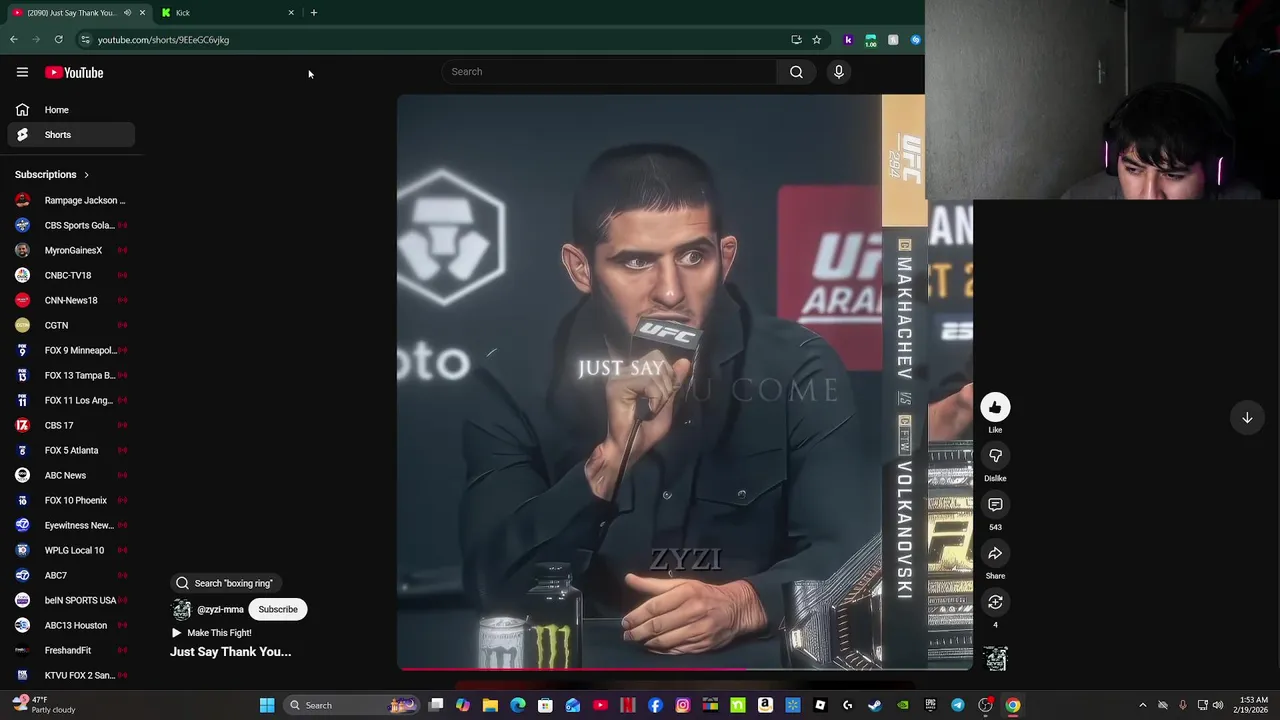Open FOX 9 Minneapol... channel

click(x=71, y=350)
